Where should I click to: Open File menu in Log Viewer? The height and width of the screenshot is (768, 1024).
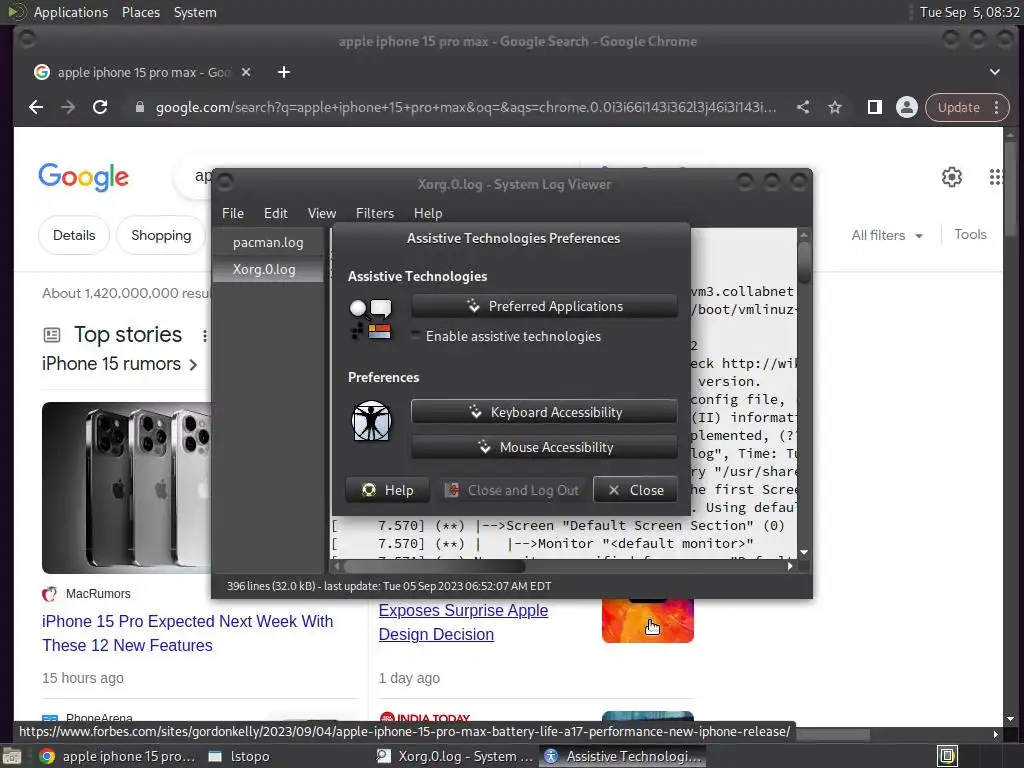click(232, 213)
